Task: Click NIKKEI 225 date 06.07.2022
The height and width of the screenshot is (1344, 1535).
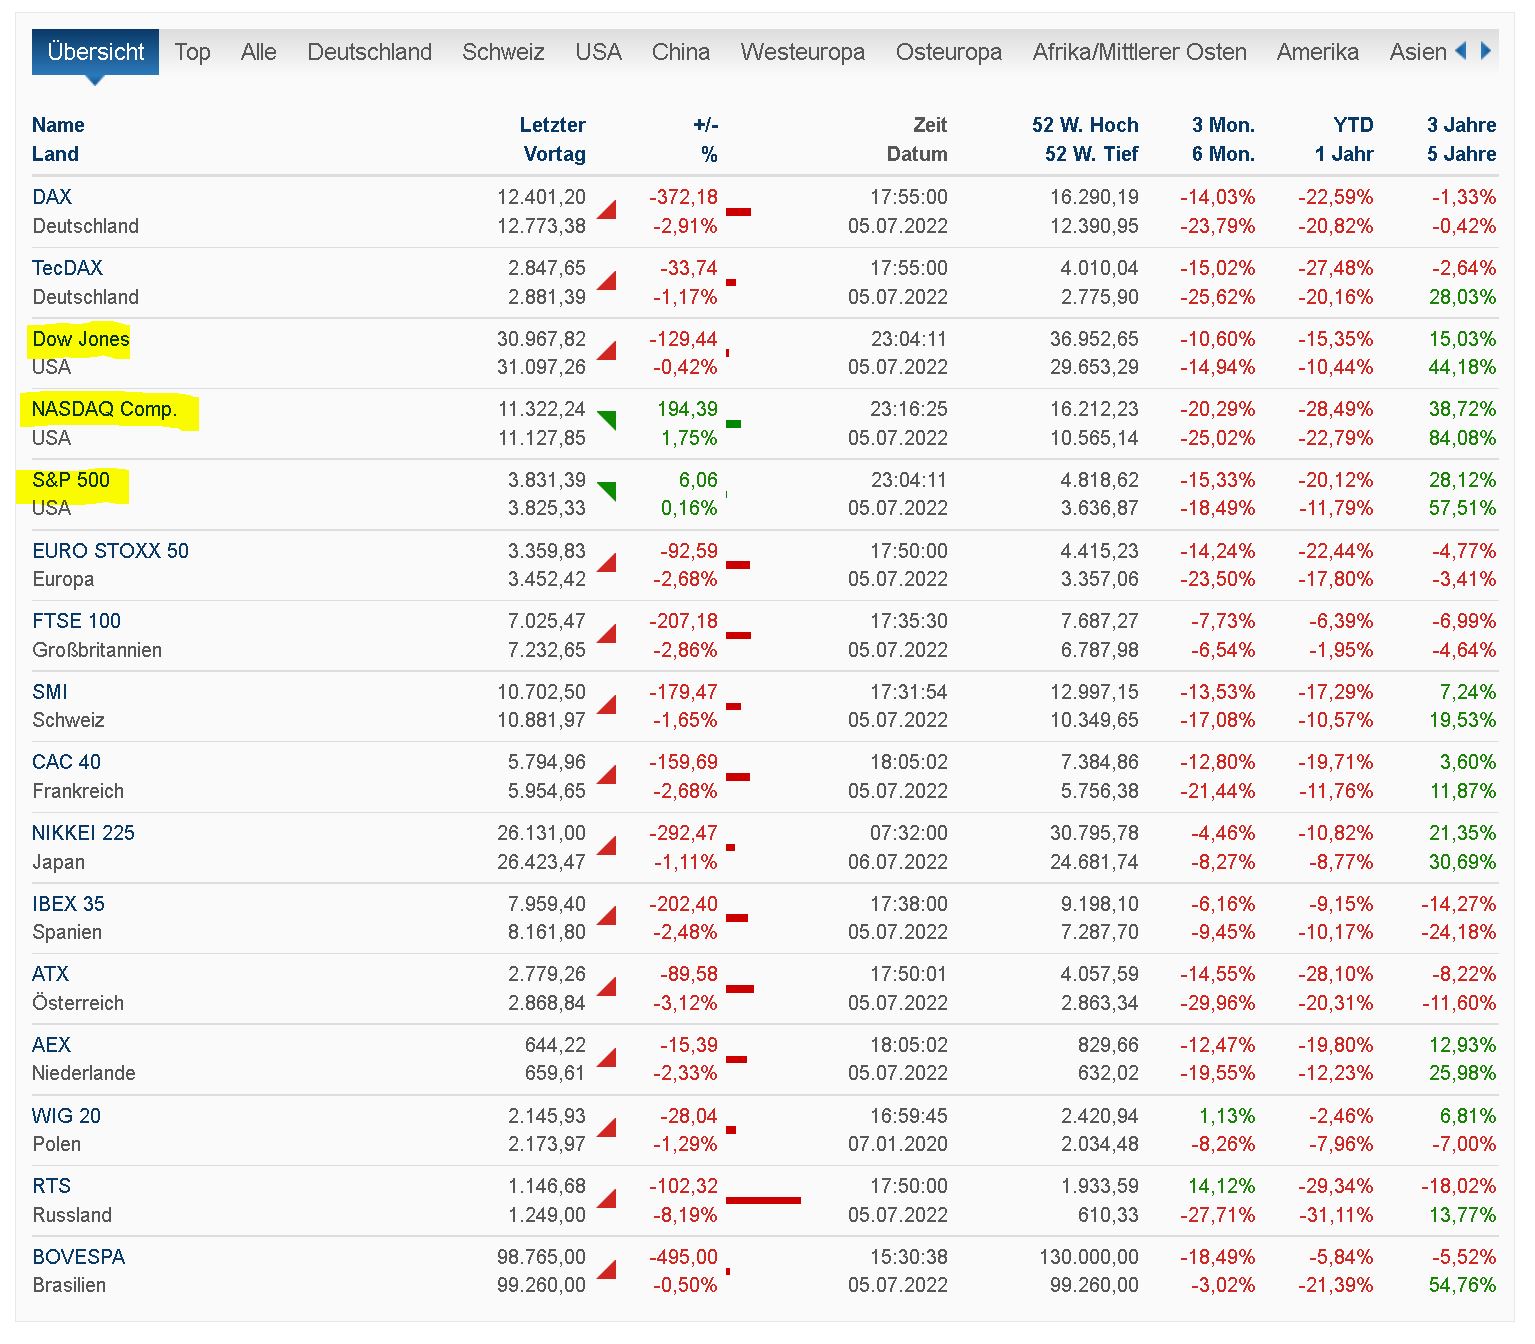Action: [x=897, y=862]
